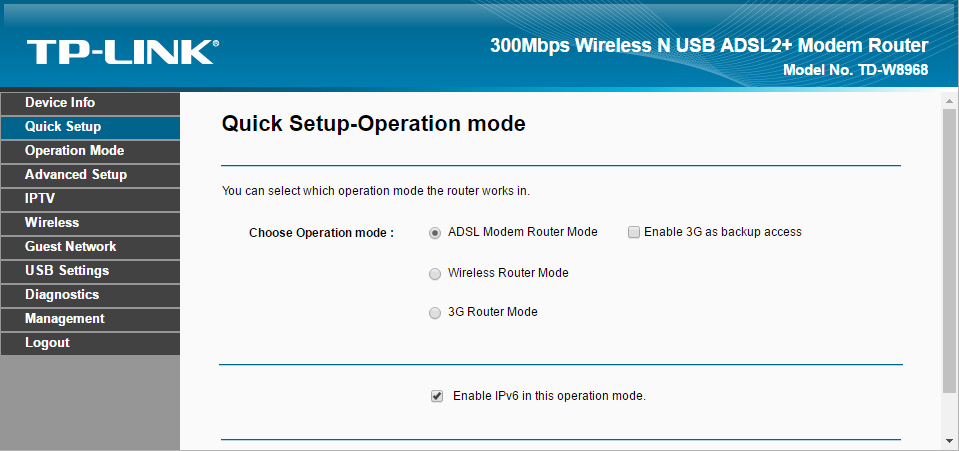The width and height of the screenshot is (959, 451).
Task: Click the scrollbar up arrow
Action: coord(949,100)
